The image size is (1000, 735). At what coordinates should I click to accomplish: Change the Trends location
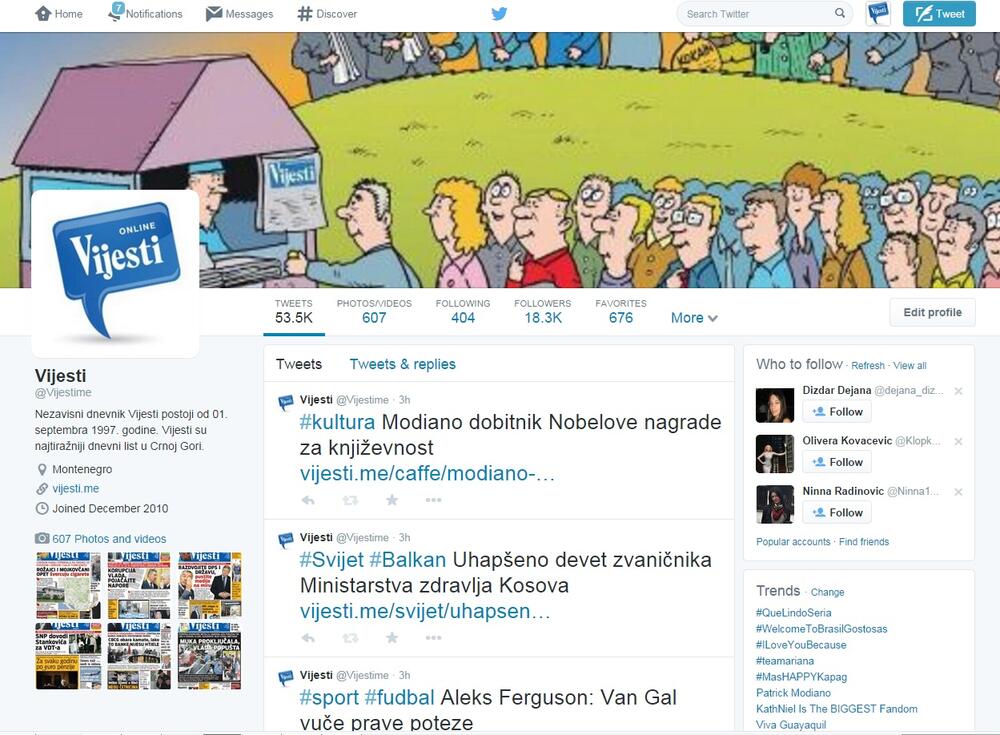827,592
